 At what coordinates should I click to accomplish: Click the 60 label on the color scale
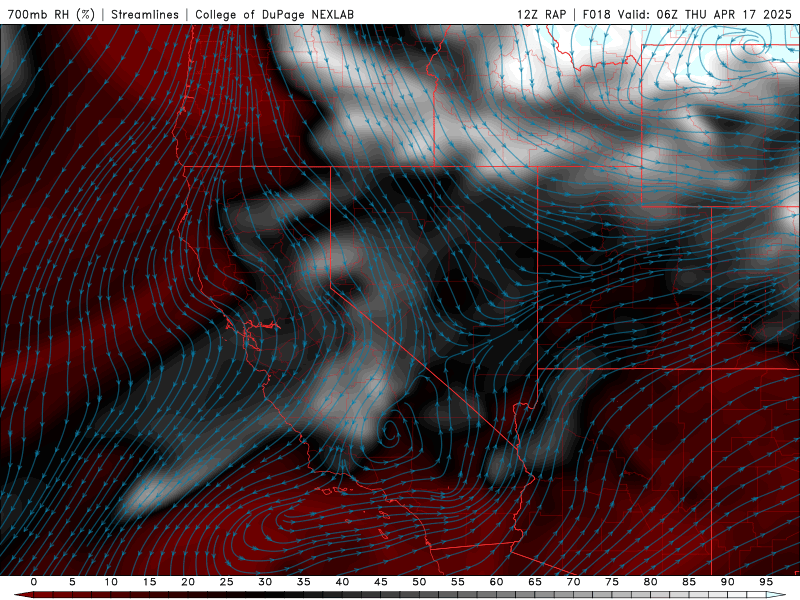click(x=496, y=582)
